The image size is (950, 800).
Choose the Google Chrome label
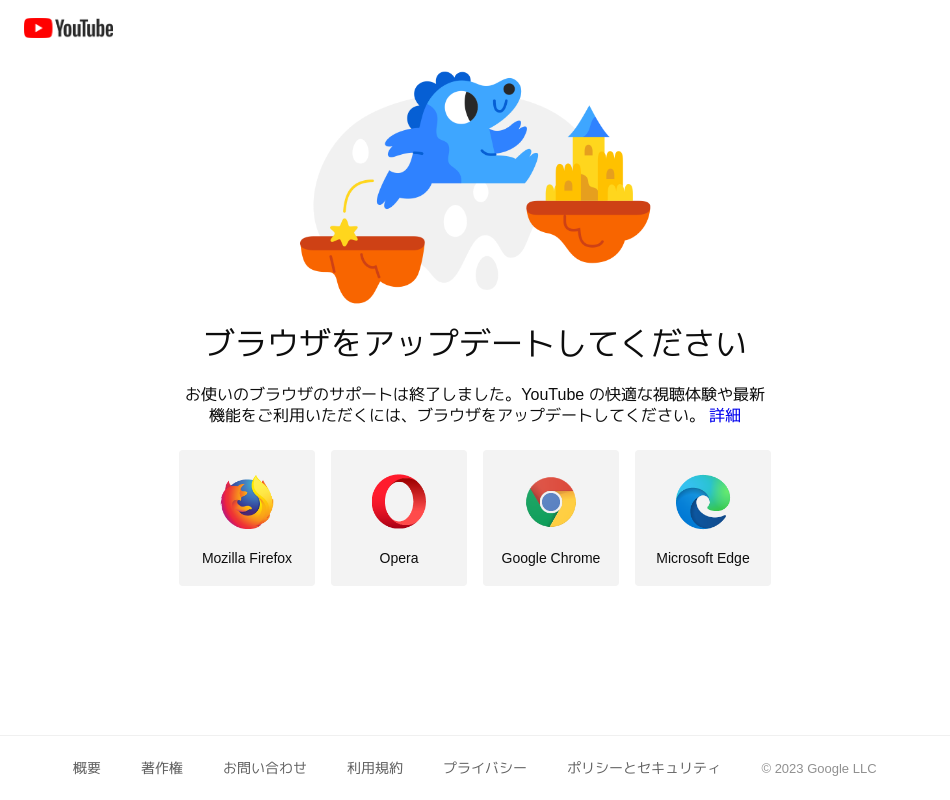click(551, 558)
